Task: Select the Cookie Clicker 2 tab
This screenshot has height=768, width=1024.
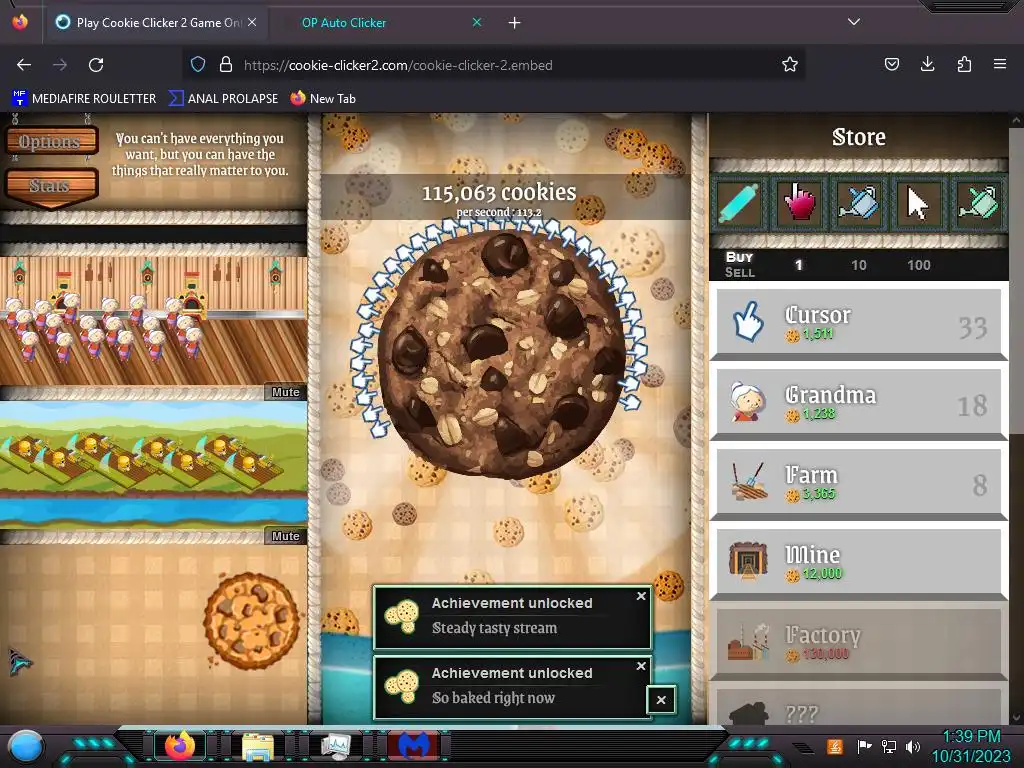Action: [157, 23]
